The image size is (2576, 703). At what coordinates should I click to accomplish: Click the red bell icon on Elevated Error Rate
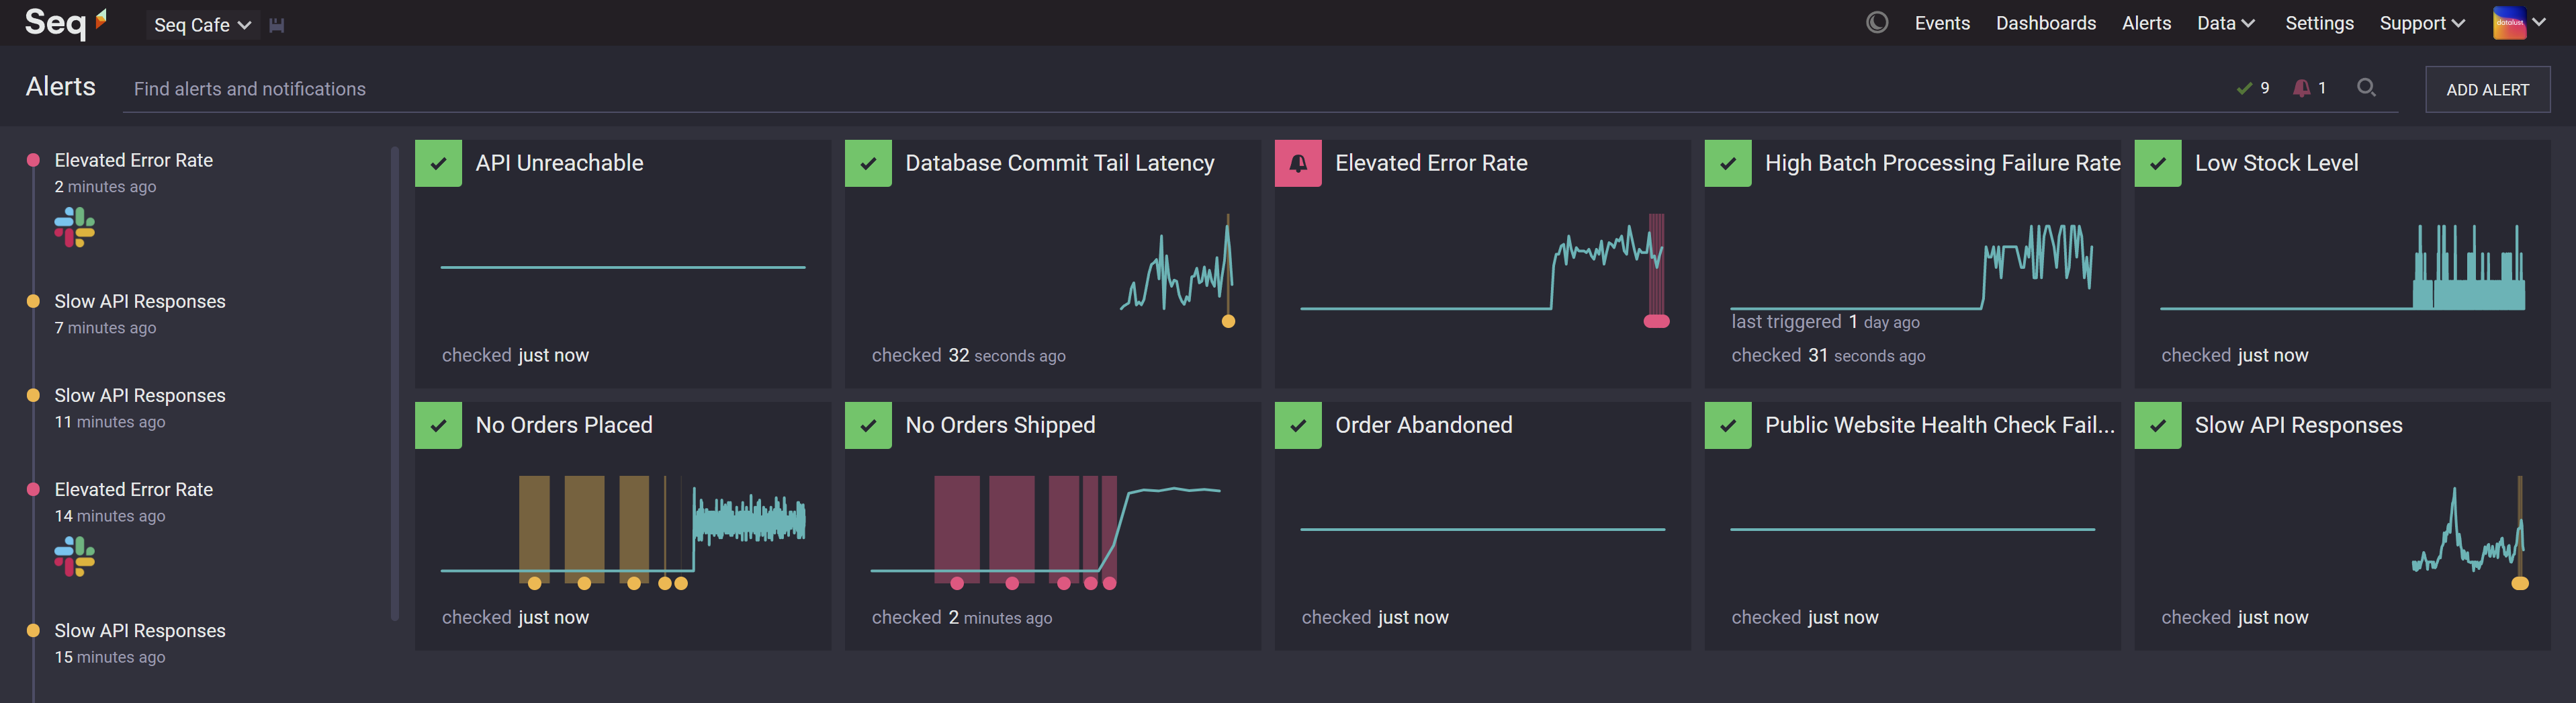click(x=1298, y=163)
